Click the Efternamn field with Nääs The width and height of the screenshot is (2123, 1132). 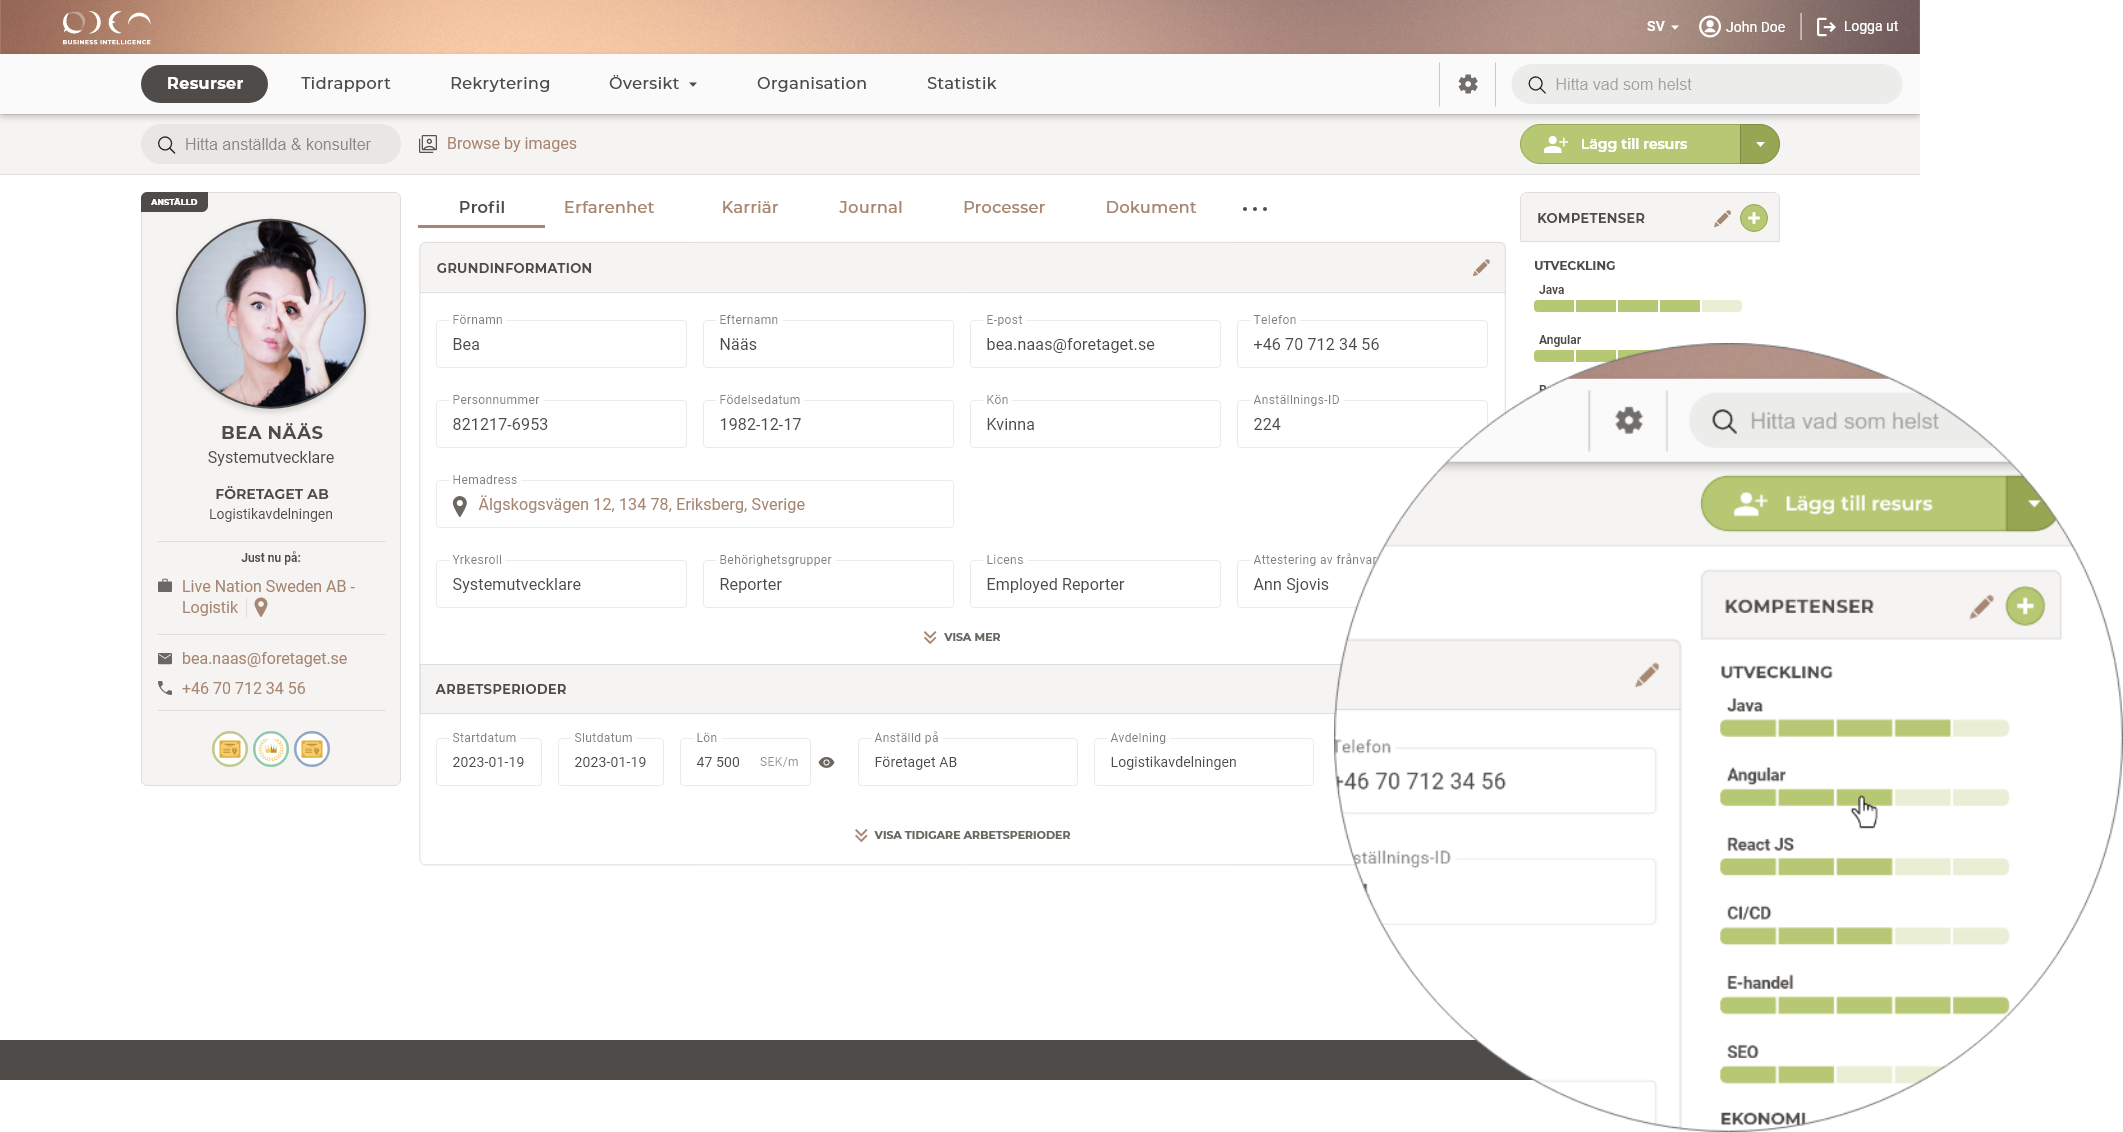[x=828, y=344]
